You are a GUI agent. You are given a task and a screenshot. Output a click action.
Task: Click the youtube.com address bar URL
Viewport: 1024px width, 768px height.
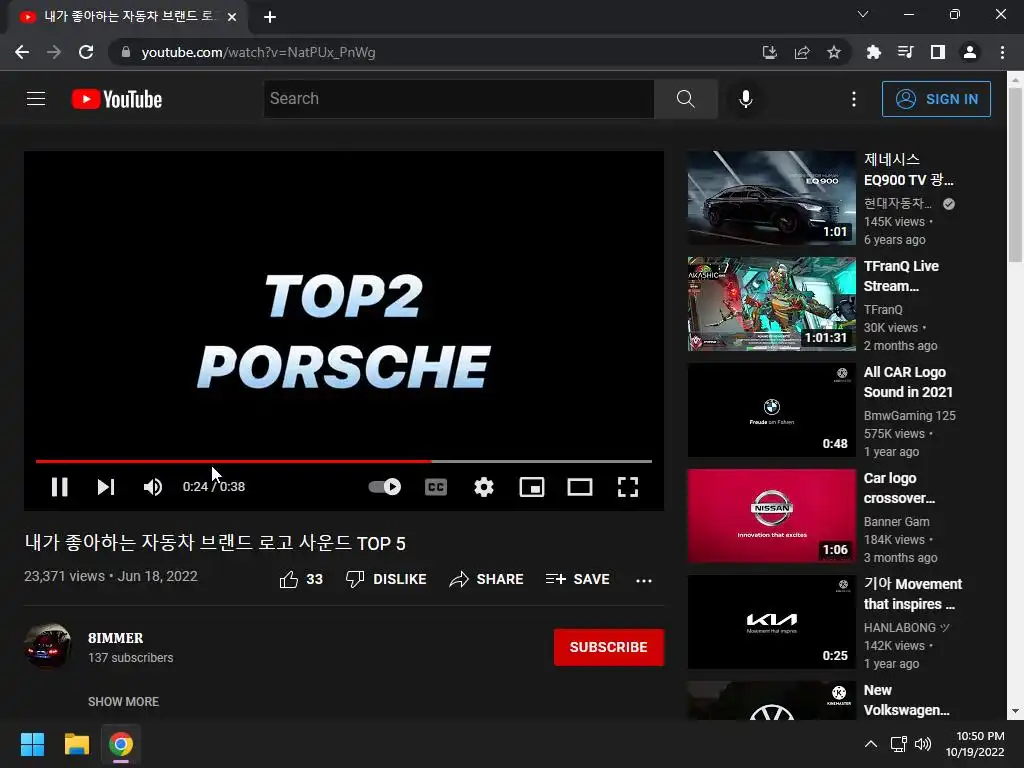click(x=258, y=52)
